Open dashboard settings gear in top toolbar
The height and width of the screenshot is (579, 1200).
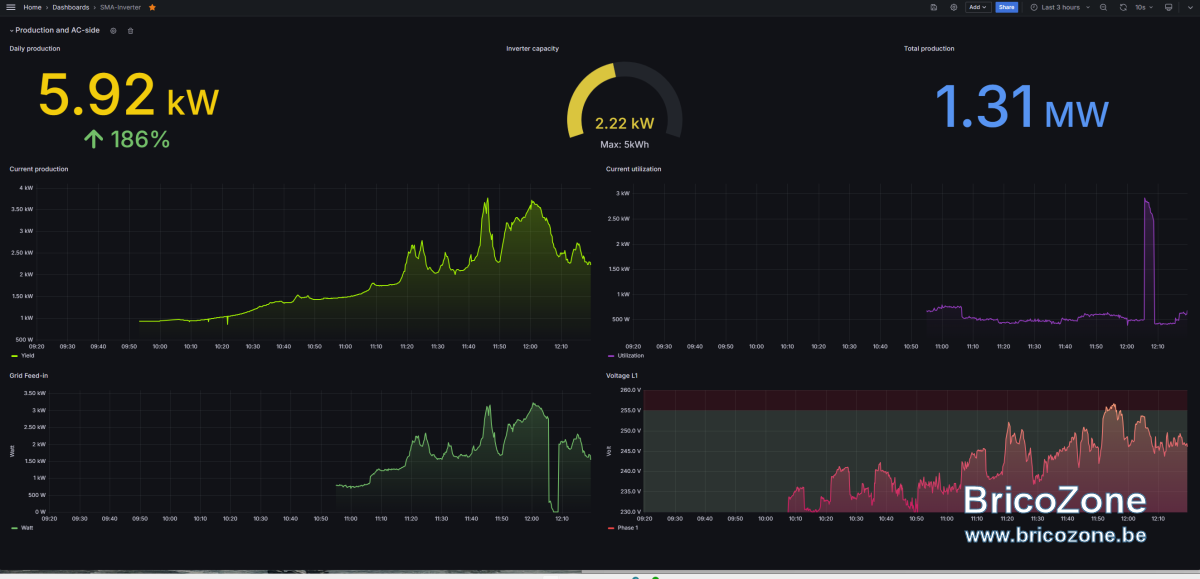[953, 7]
